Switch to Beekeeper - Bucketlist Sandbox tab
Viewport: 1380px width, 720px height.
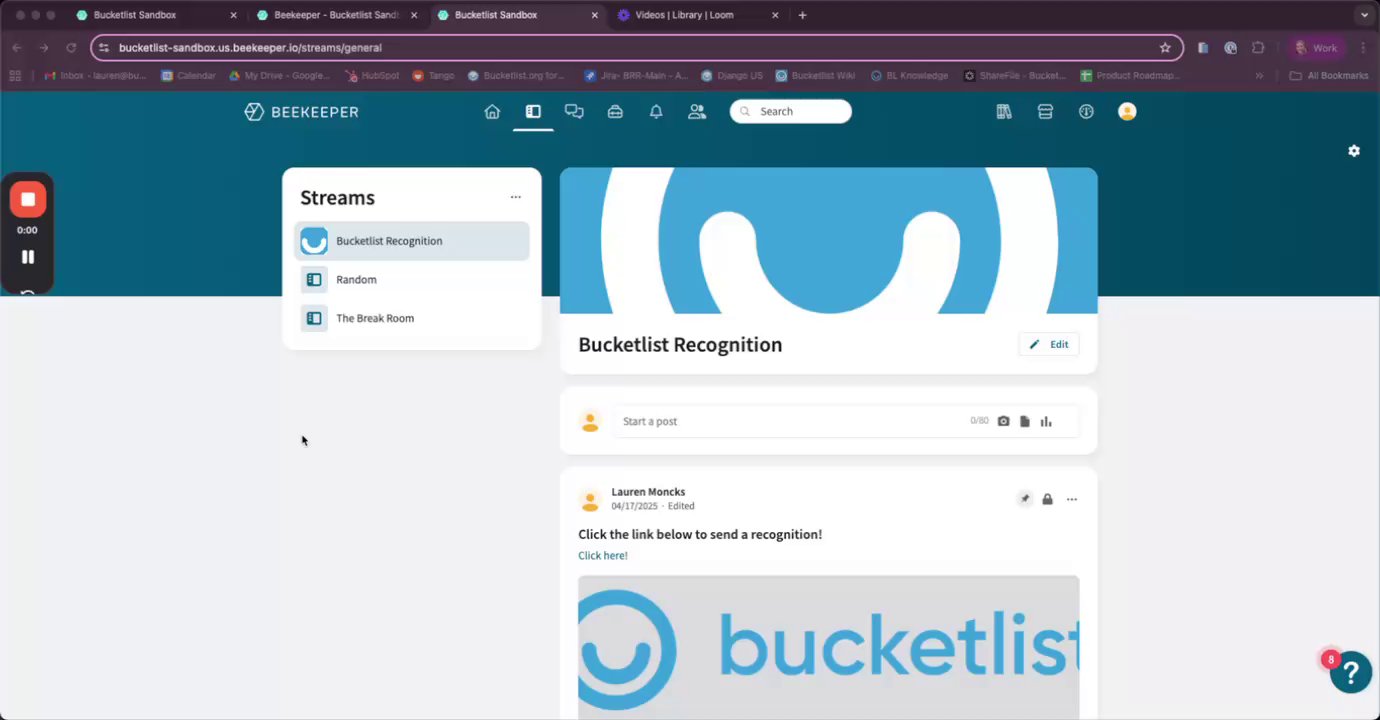point(336,15)
